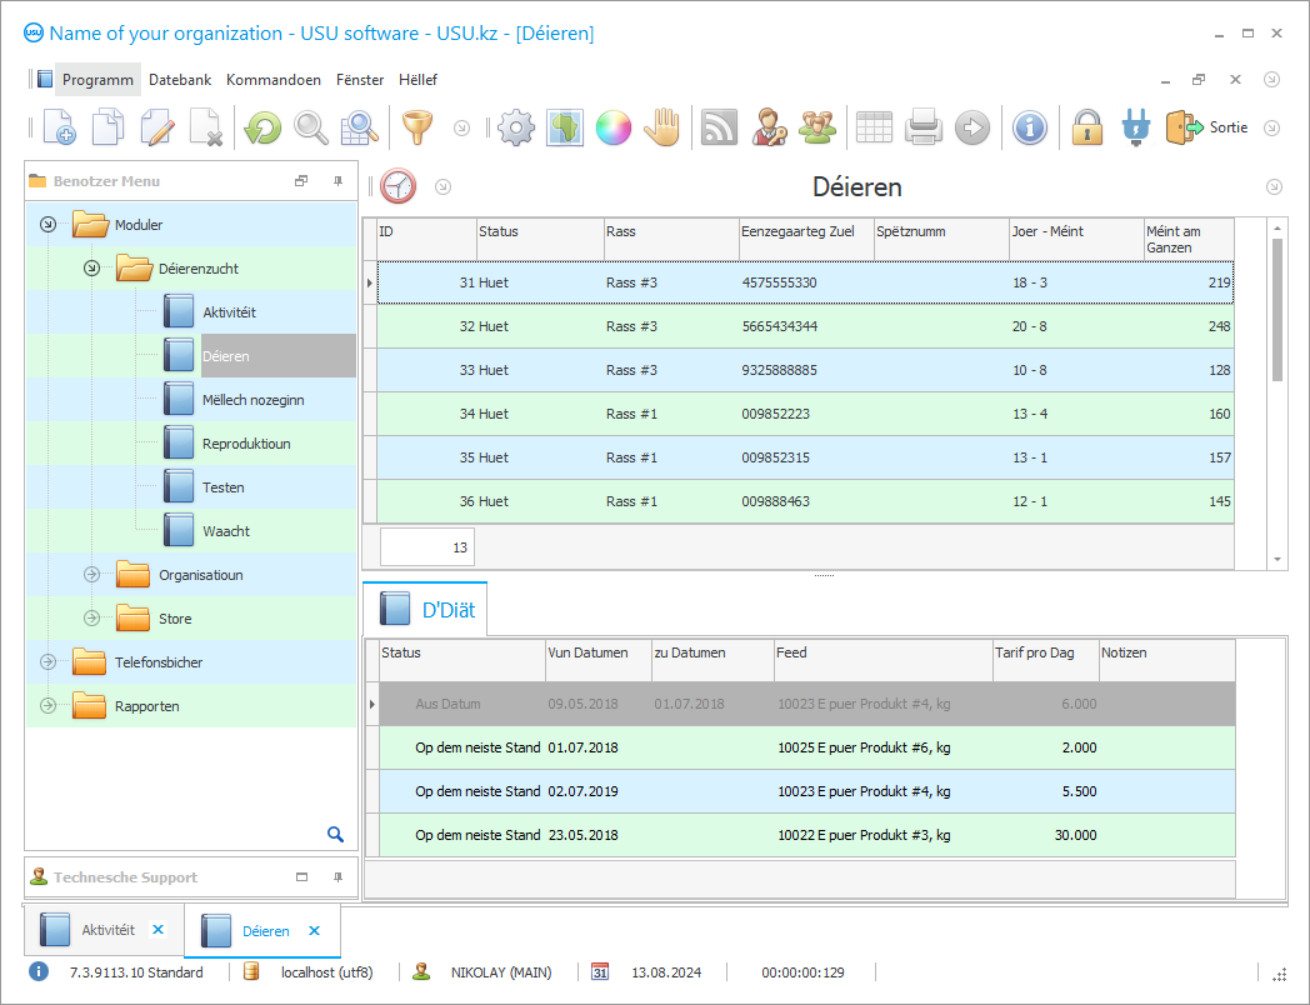Expand the Organisatioun folder
The height and width of the screenshot is (1005, 1310).
coord(92,574)
